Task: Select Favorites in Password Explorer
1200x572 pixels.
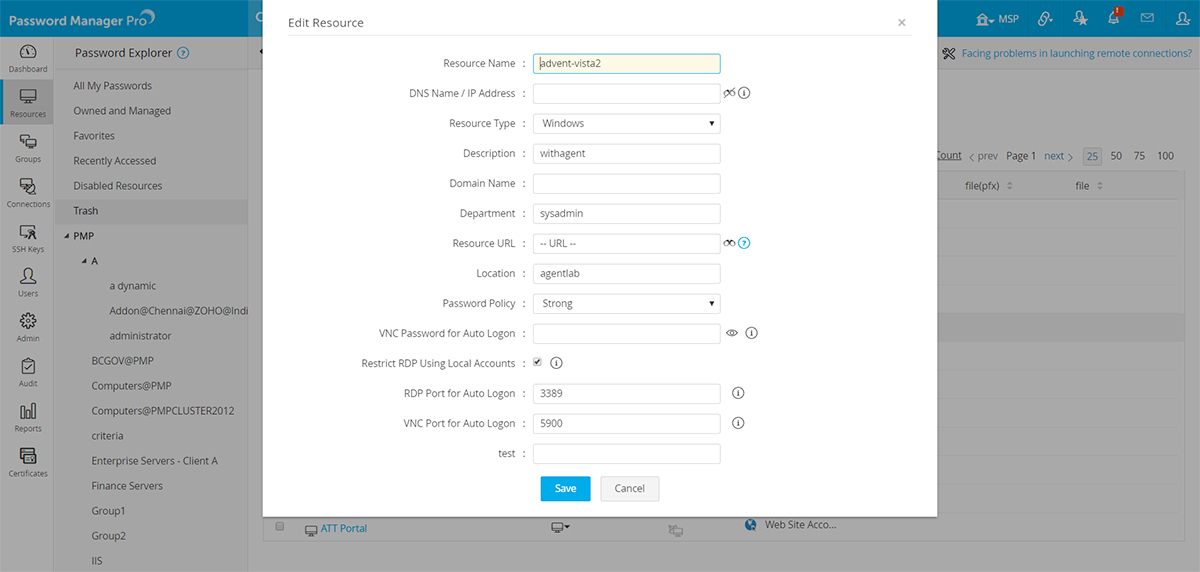Action: coord(94,136)
